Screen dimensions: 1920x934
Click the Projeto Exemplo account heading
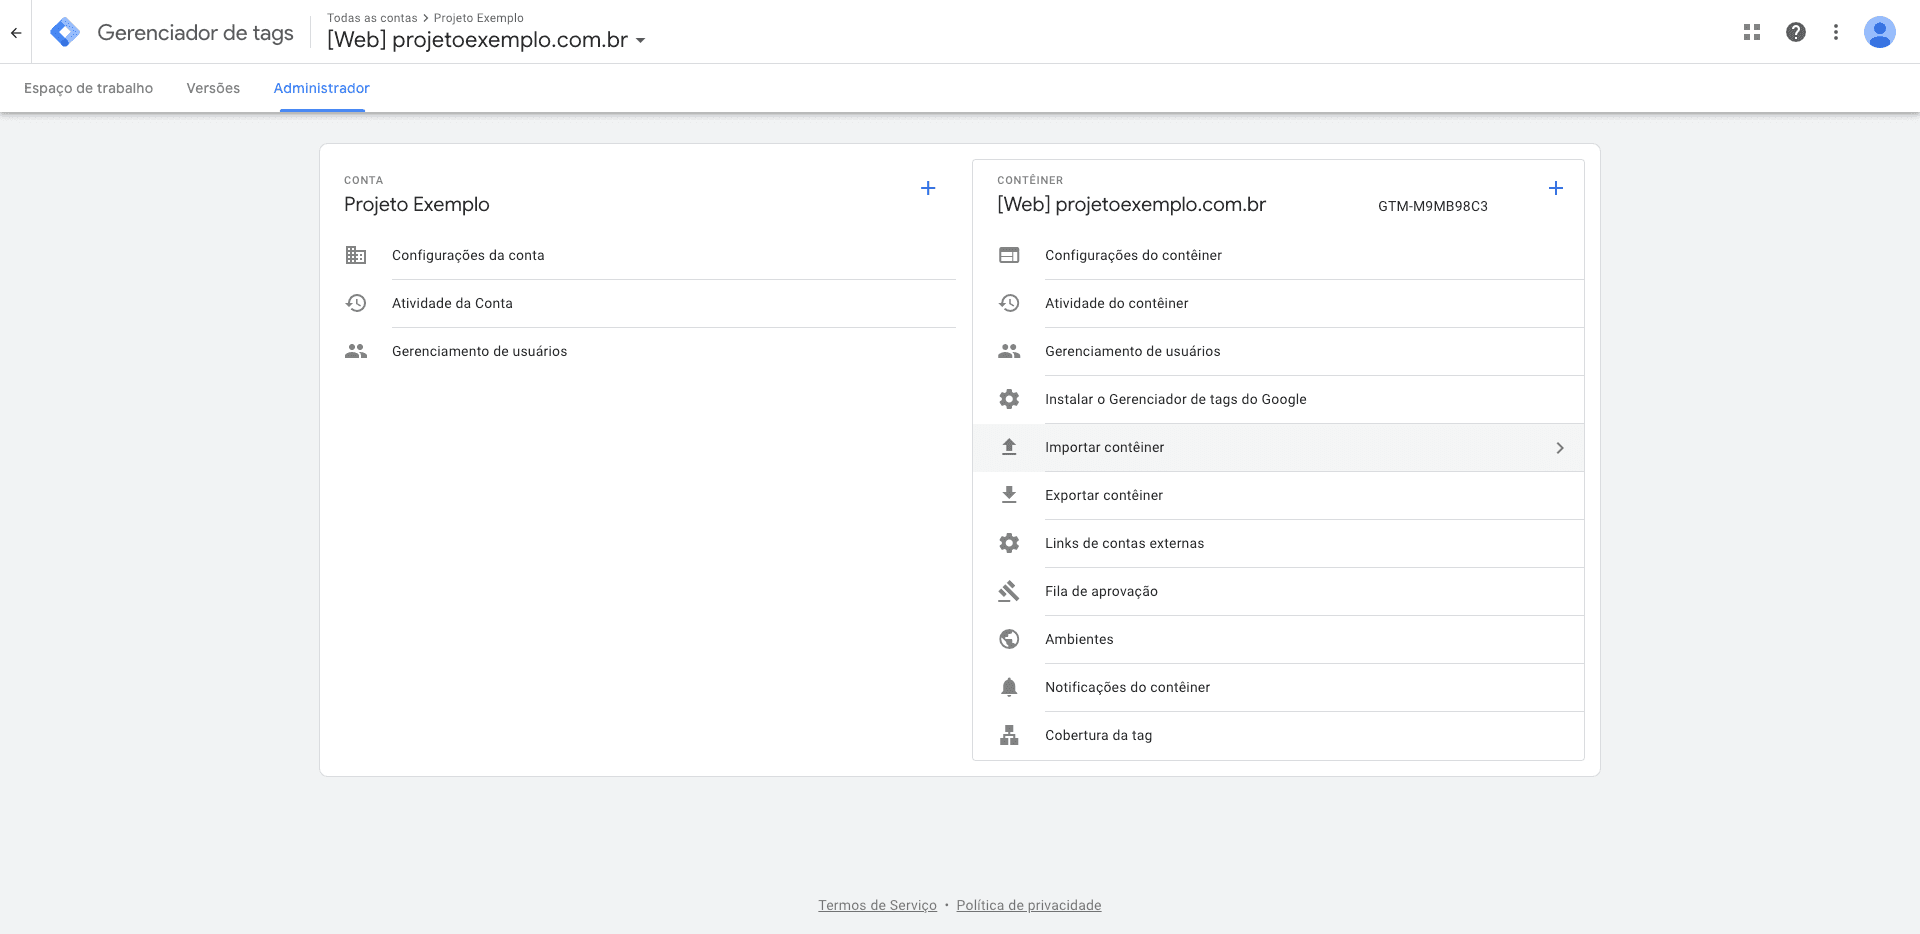click(417, 204)
